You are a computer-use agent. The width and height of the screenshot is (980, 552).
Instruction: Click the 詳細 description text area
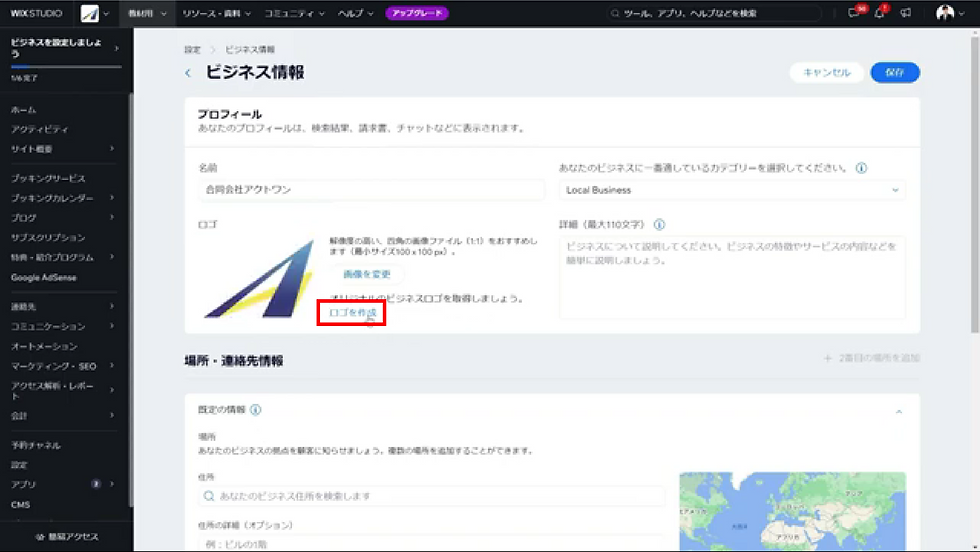point(732,278)
